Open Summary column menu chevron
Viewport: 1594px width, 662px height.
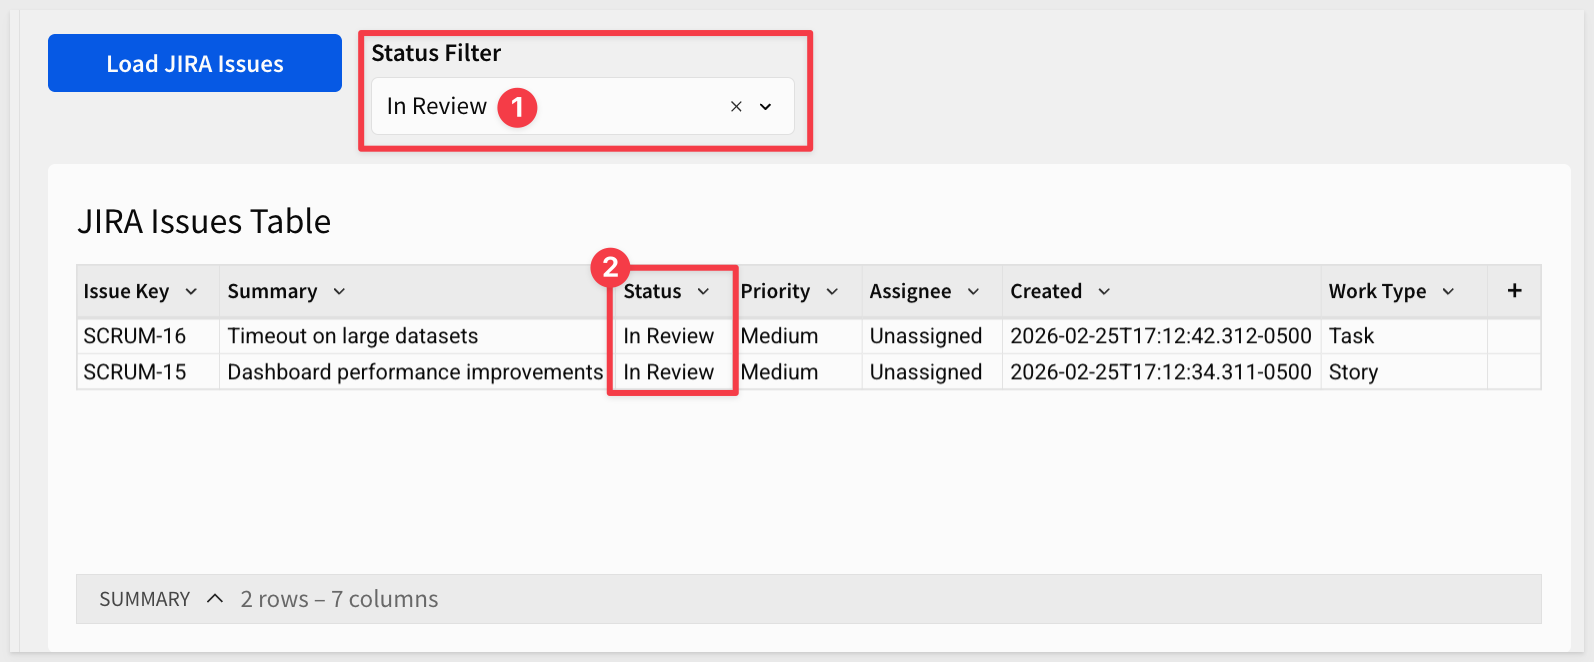[x=339, y=291]
